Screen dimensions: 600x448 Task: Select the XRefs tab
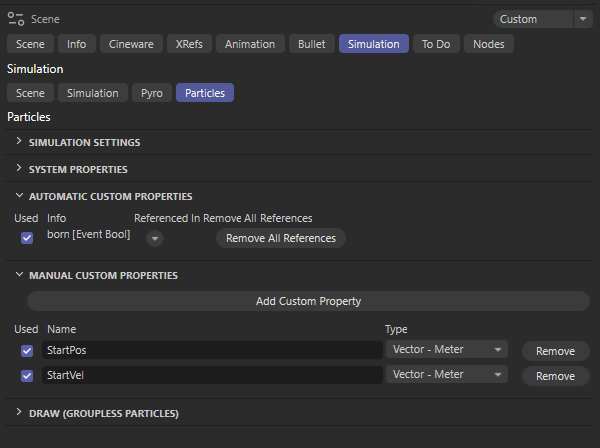pyautogui.click(x=189, y=44)
